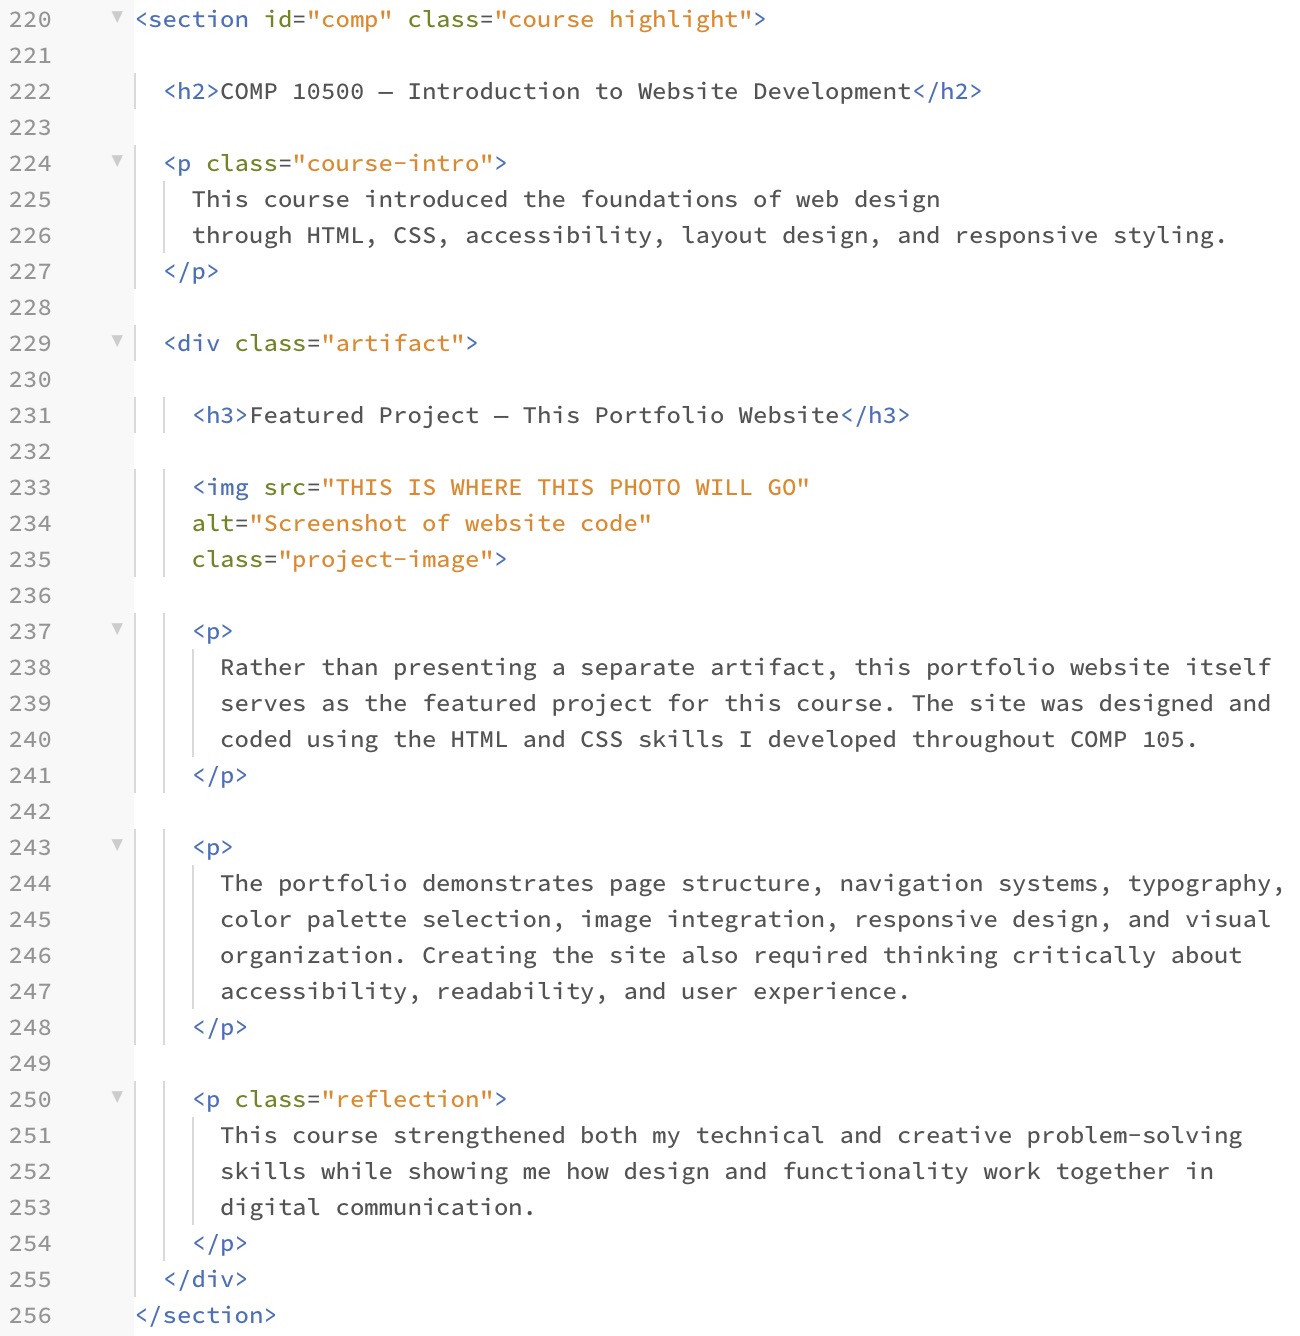The image size is (1300, 1336).
Task: Click the text "accessibility, readability, and user experience."
Action: (x=566, y=992)
